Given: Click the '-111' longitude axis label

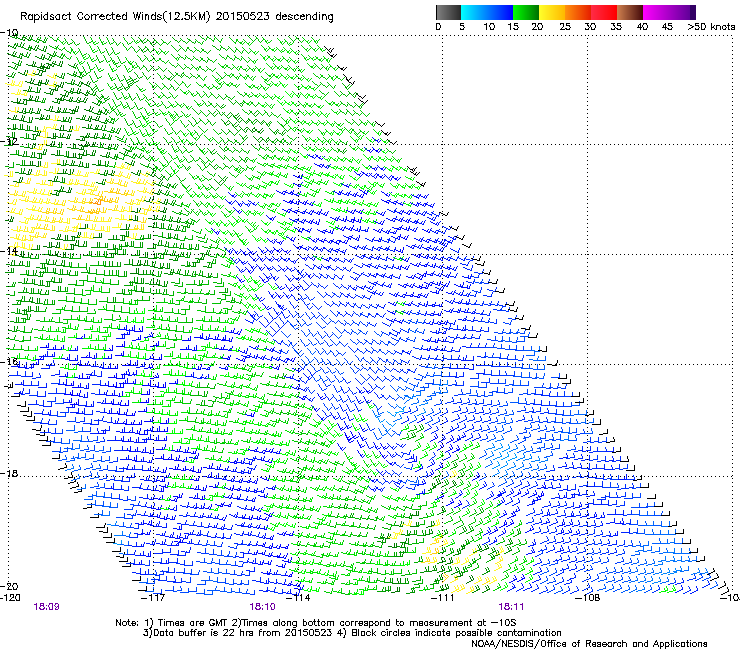Looking at the screenshot, I should click(x=443, y=598).
